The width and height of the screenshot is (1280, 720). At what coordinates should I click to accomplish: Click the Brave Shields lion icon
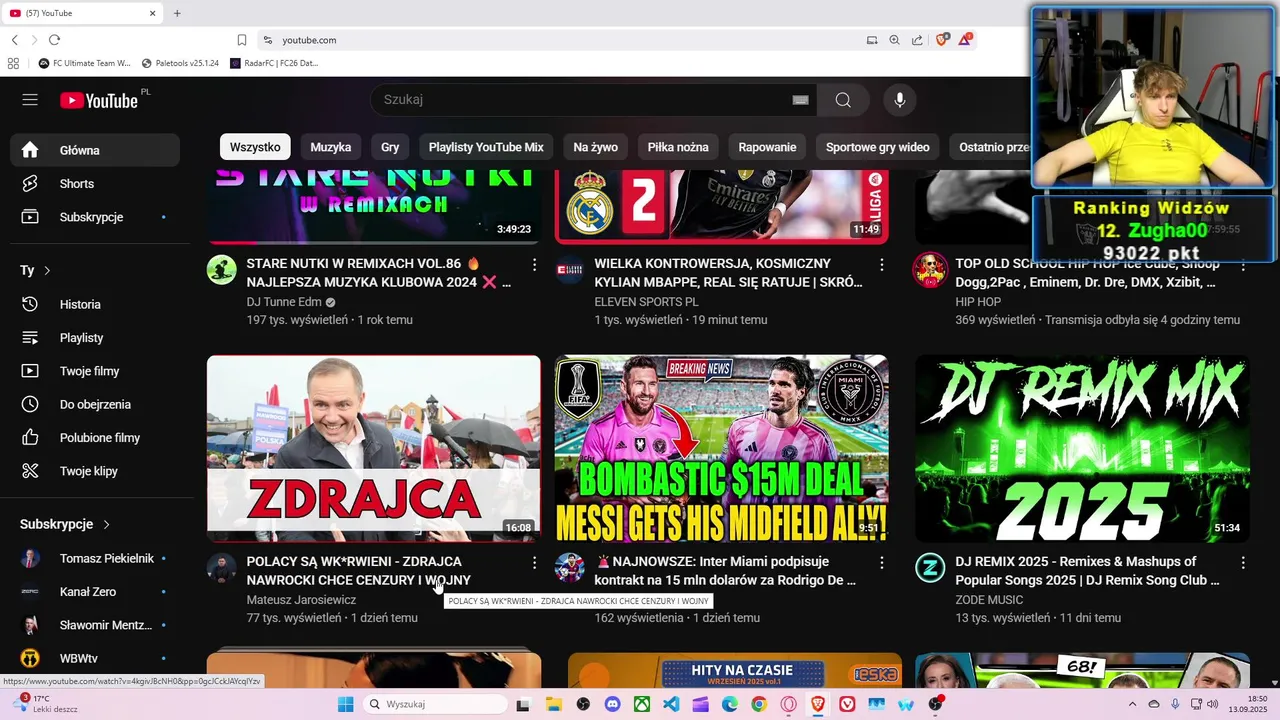942,40
